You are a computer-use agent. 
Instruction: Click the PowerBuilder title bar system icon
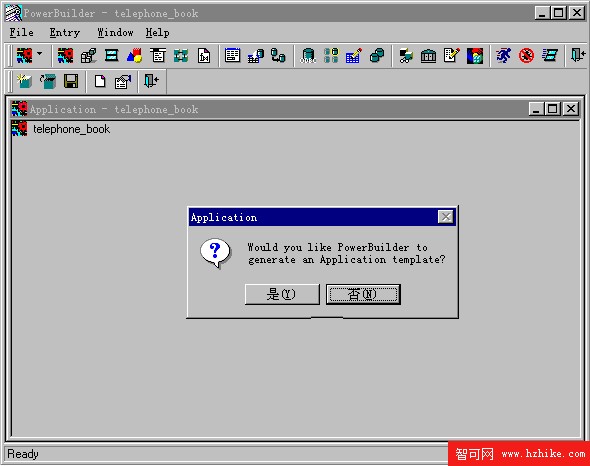(x=14, y=13)
